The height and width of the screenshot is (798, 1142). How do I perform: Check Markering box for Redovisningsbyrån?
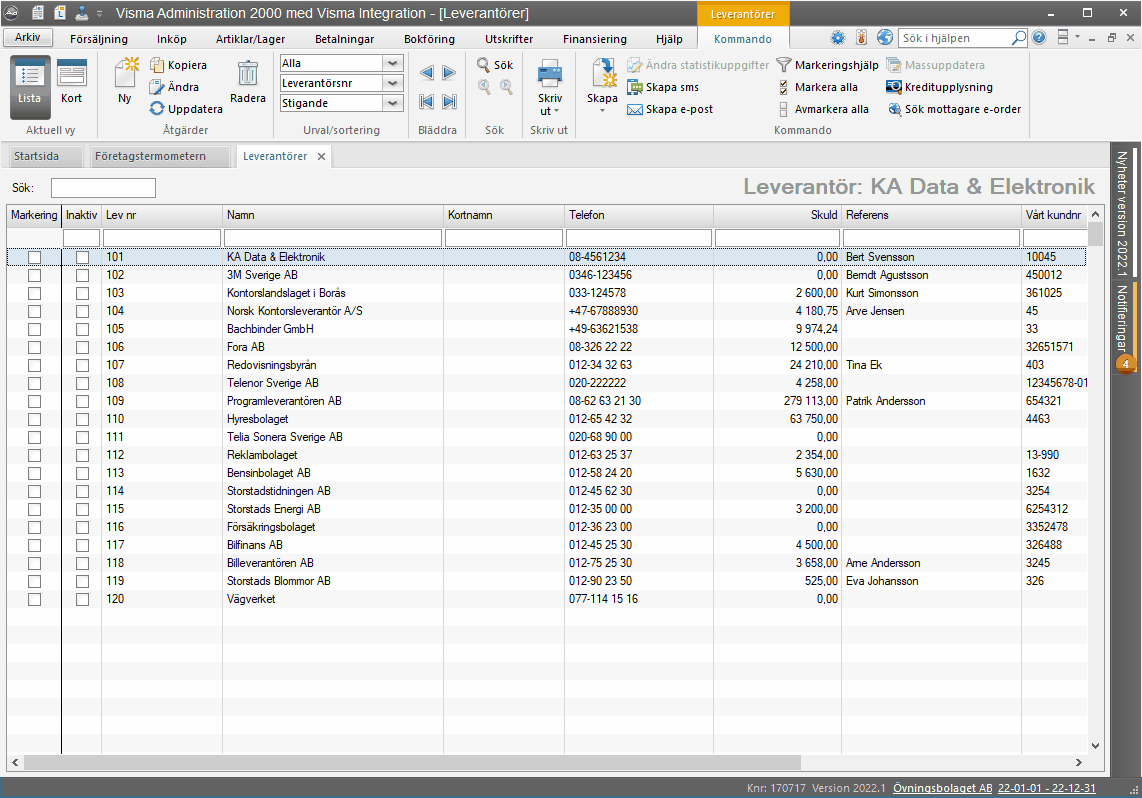click(34, 366)
